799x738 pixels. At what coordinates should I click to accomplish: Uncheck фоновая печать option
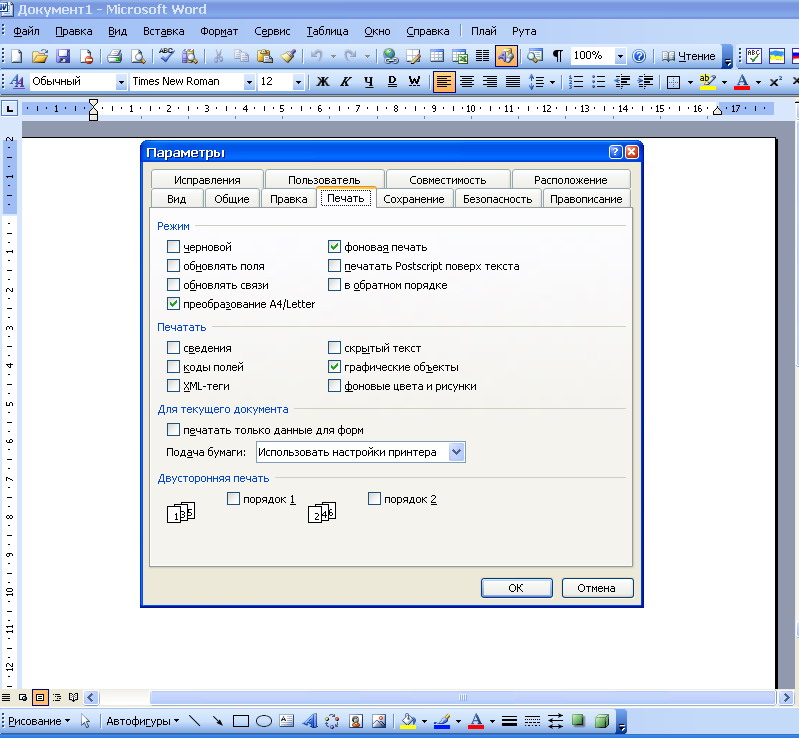coord(335,247)
